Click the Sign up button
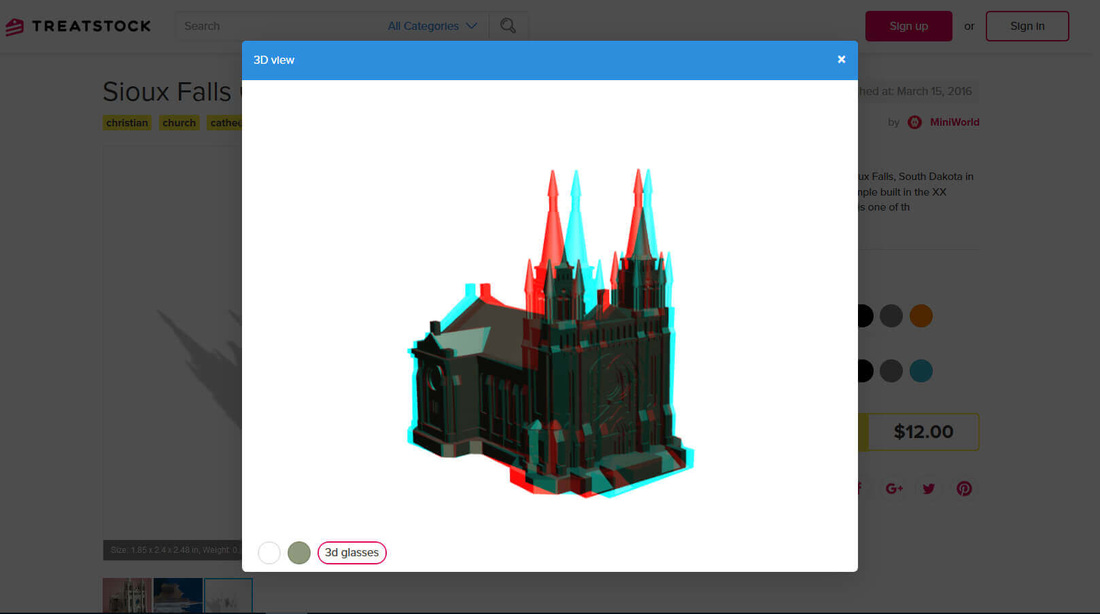 coord(908,26)
